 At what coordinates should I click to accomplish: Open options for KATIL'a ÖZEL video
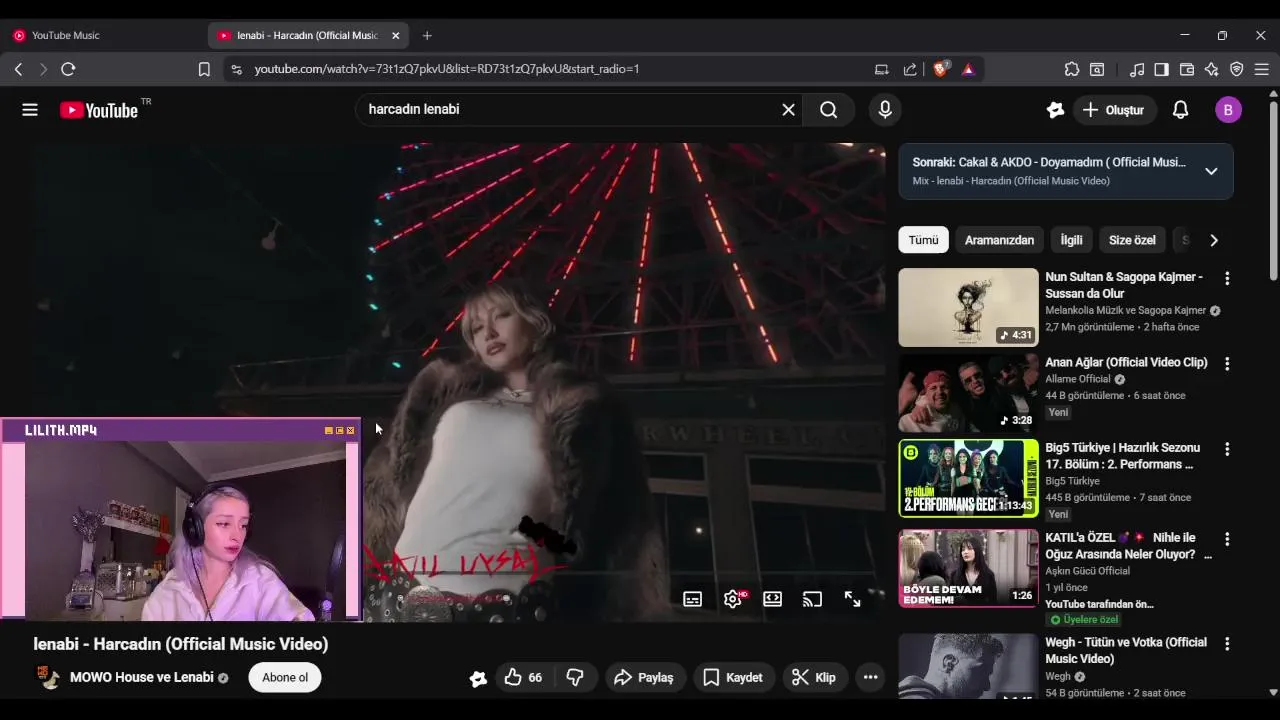click(1227, 539)
